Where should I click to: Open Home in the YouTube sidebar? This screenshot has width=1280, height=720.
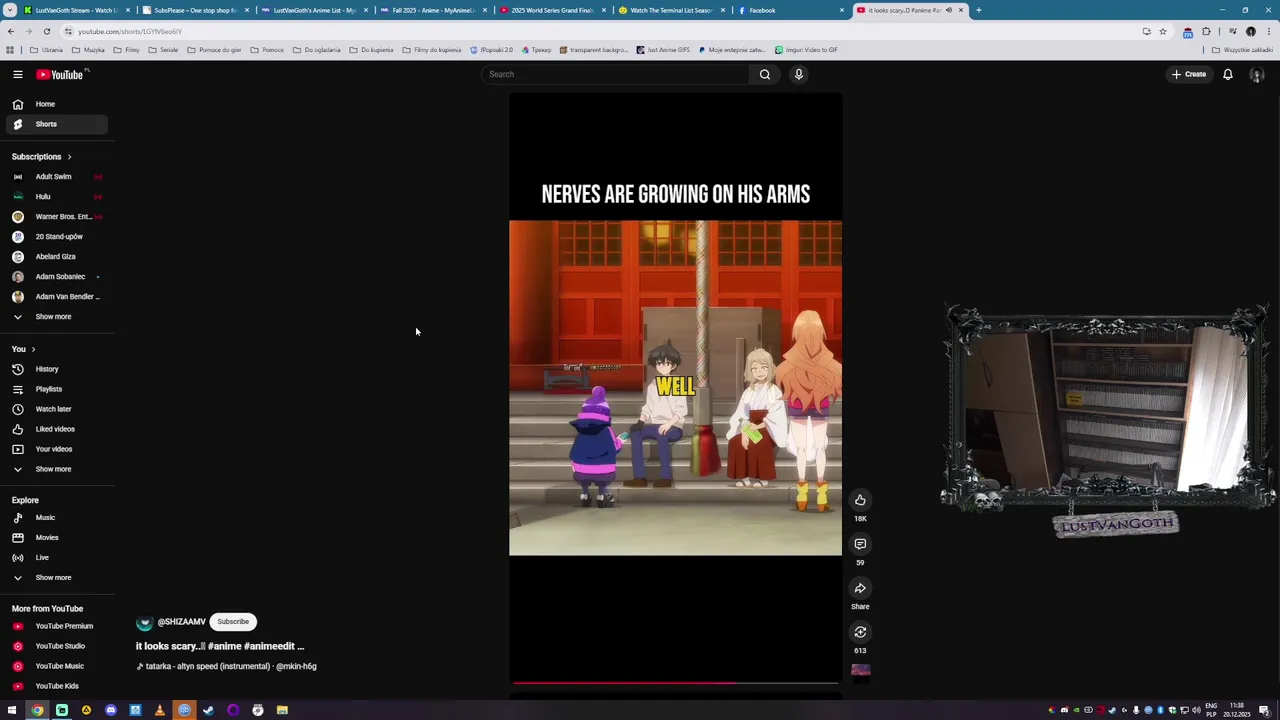pos(56,104)
